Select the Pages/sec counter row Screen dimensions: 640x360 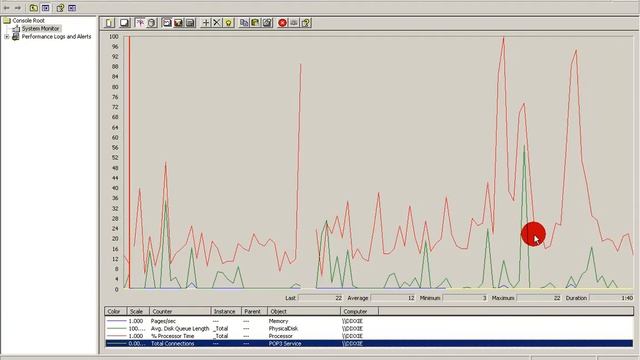pyautogui.click(x=369, y=321)
